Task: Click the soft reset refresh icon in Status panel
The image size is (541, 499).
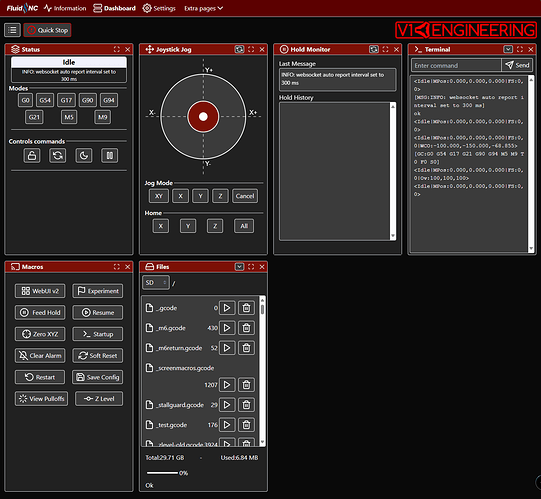Action: (x=58, y=155)
